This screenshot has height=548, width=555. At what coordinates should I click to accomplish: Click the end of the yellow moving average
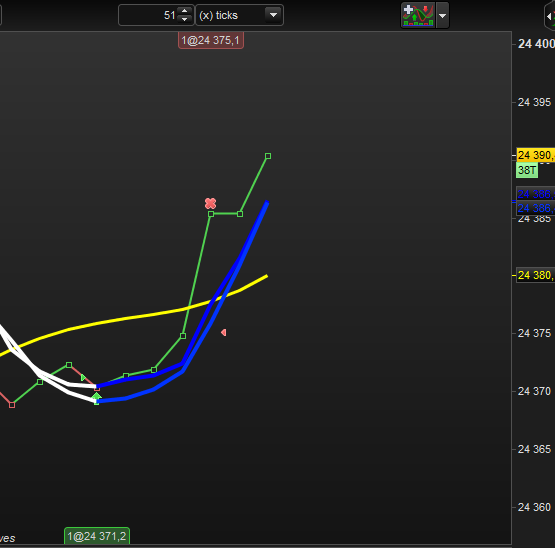tap(266, 276)
